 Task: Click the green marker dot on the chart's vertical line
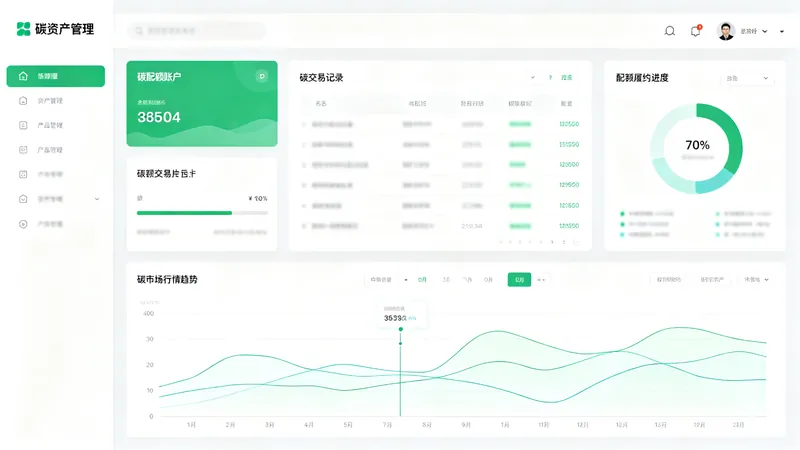(401, 329)
